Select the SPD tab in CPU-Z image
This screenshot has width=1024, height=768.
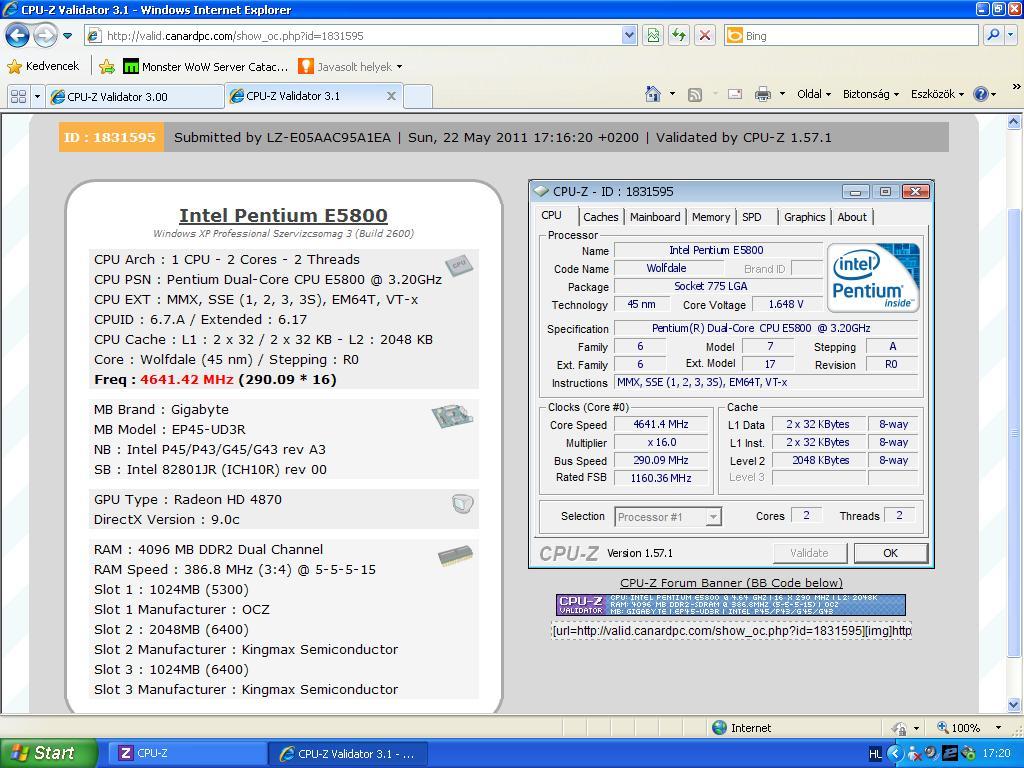click(x=752, y=217)
